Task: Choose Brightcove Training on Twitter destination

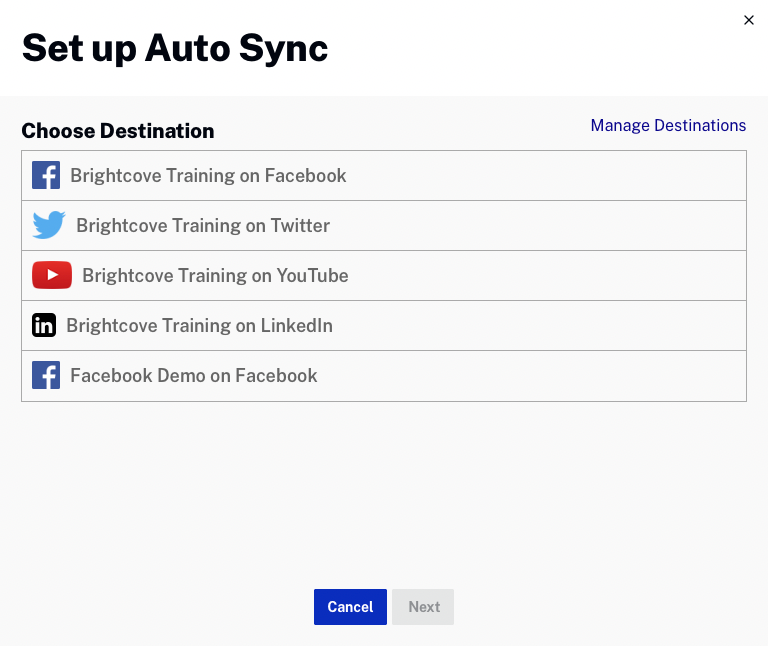Action: click(x=203, y=226)
